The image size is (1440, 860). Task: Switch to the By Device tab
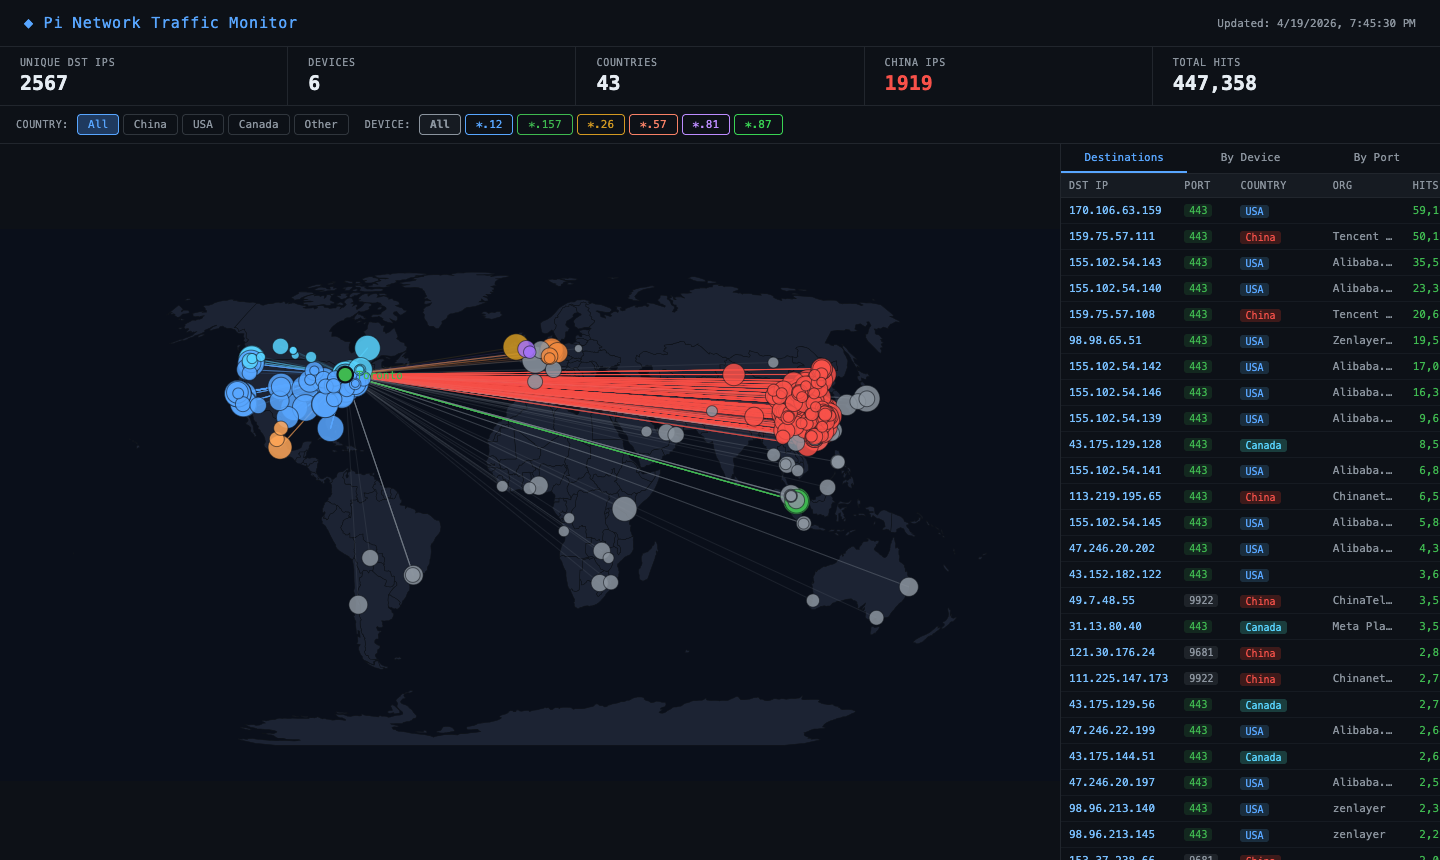(x=1250, y=158)
